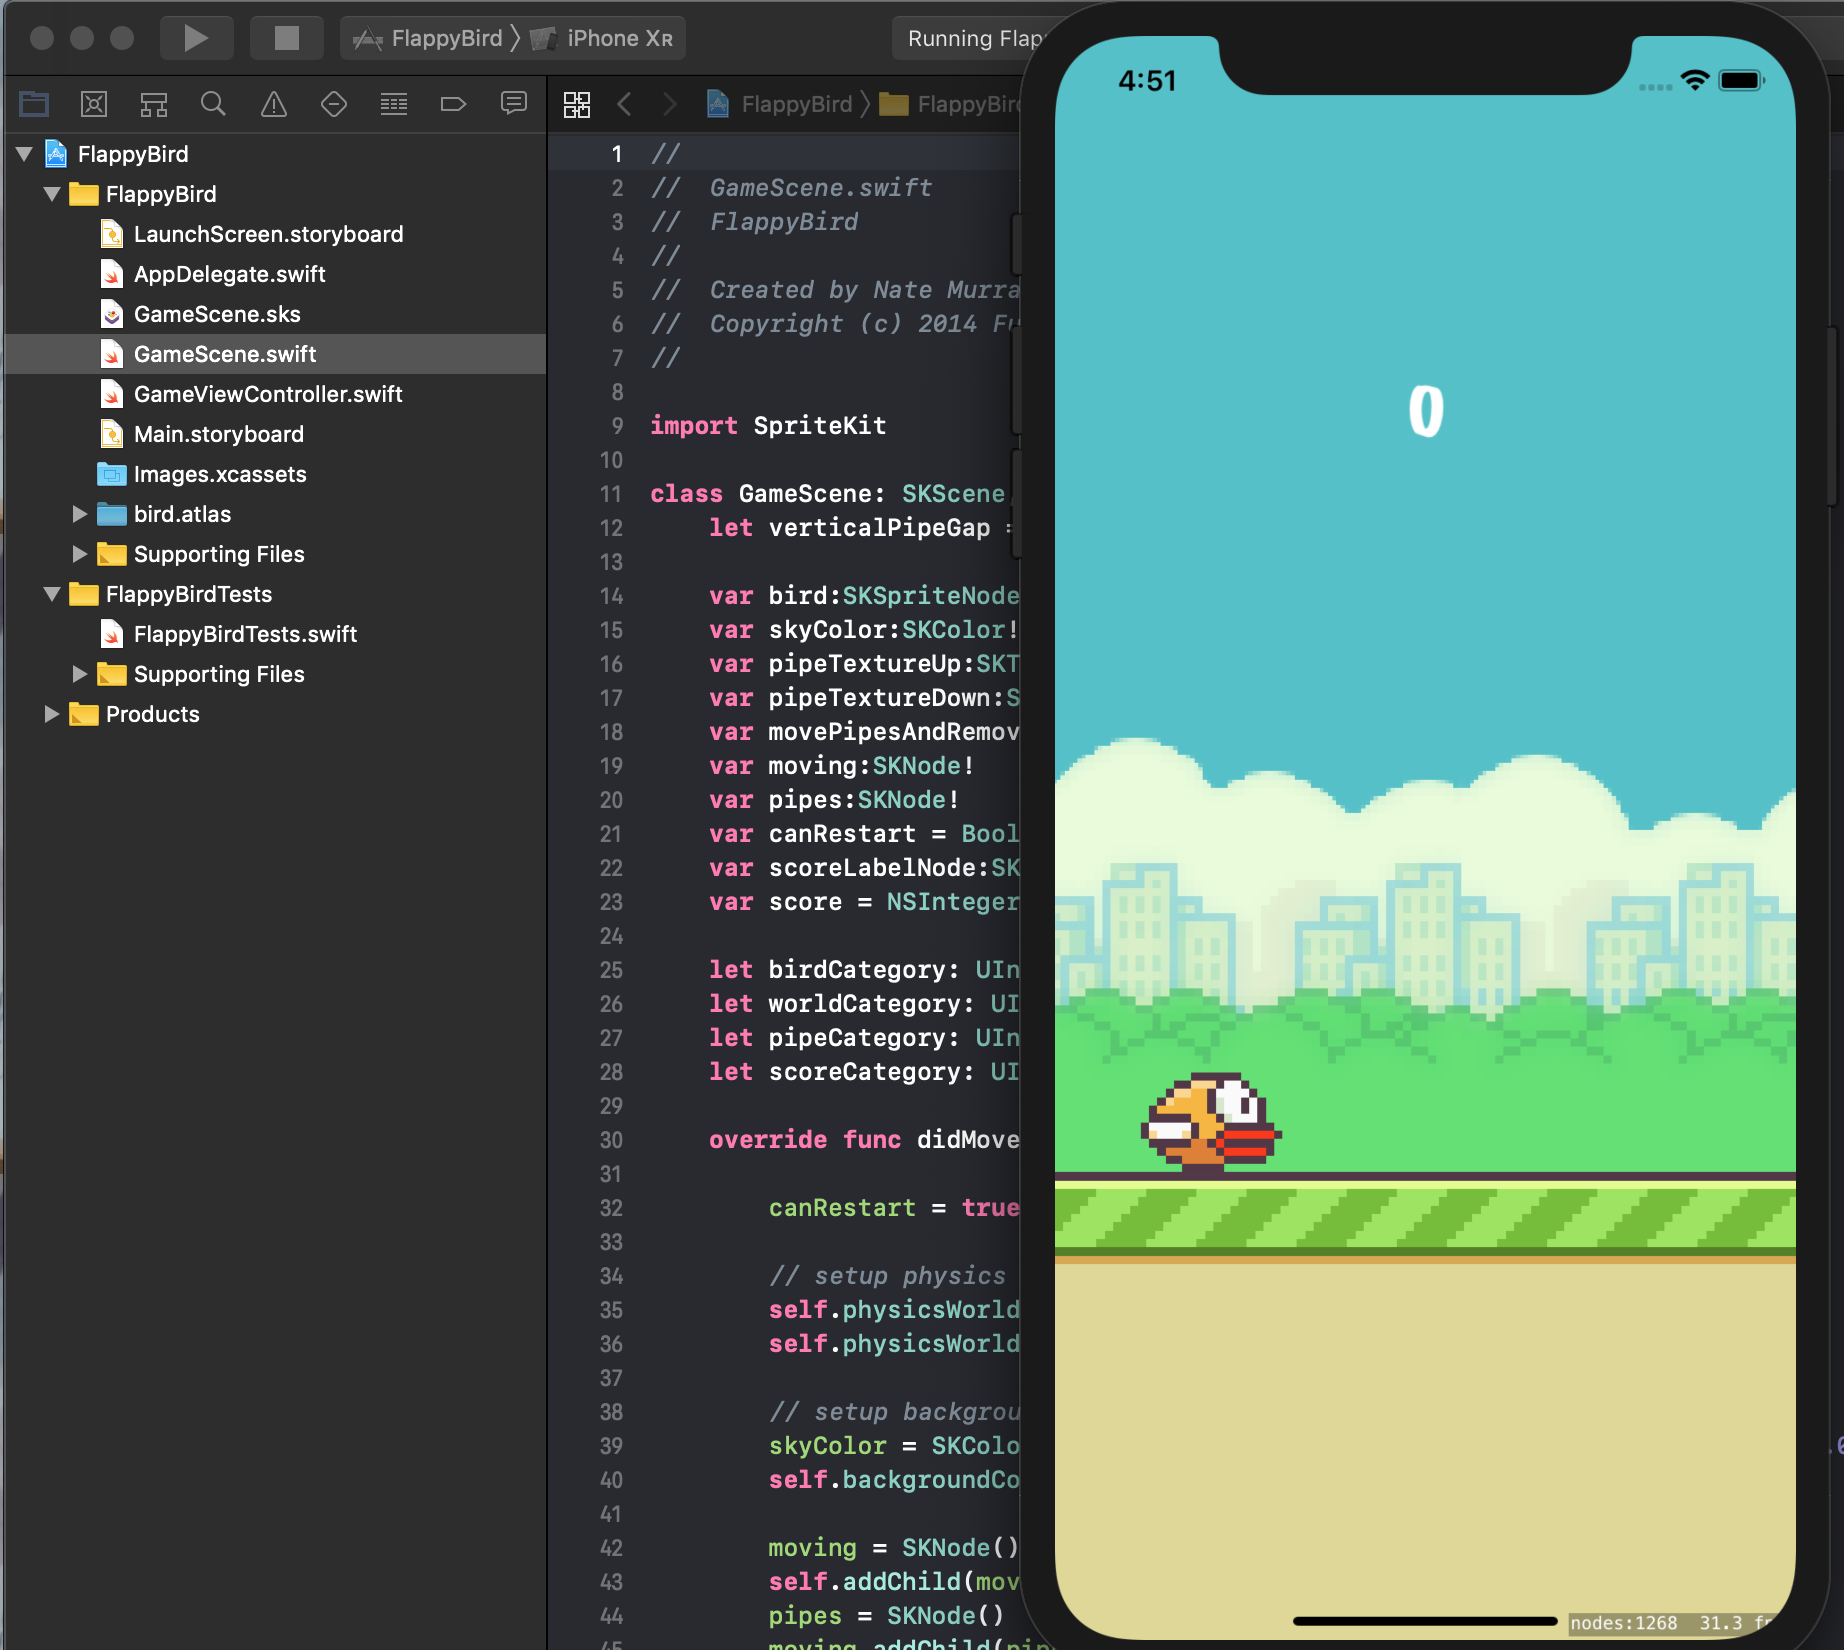Tap the bird in the simulator
1844x1650 pixels.
[x=1211, y=1121]
